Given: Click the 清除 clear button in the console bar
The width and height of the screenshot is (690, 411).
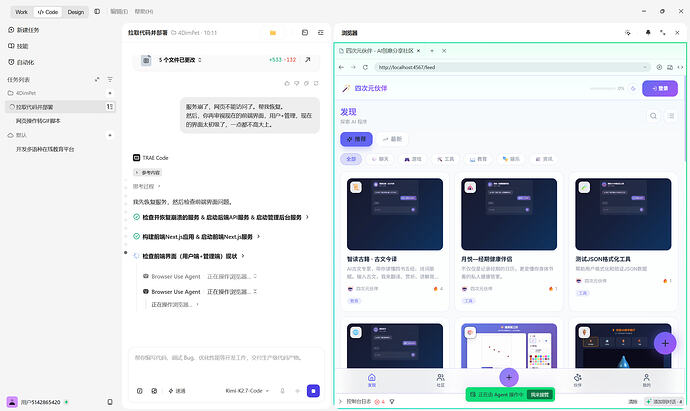Looking at the screenshot, I should [x=633, y=401].
